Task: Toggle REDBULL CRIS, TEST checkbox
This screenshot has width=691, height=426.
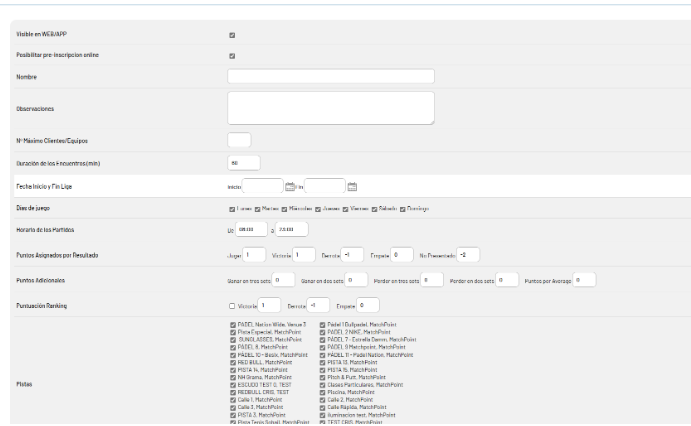Action: [x=233, y=393]
